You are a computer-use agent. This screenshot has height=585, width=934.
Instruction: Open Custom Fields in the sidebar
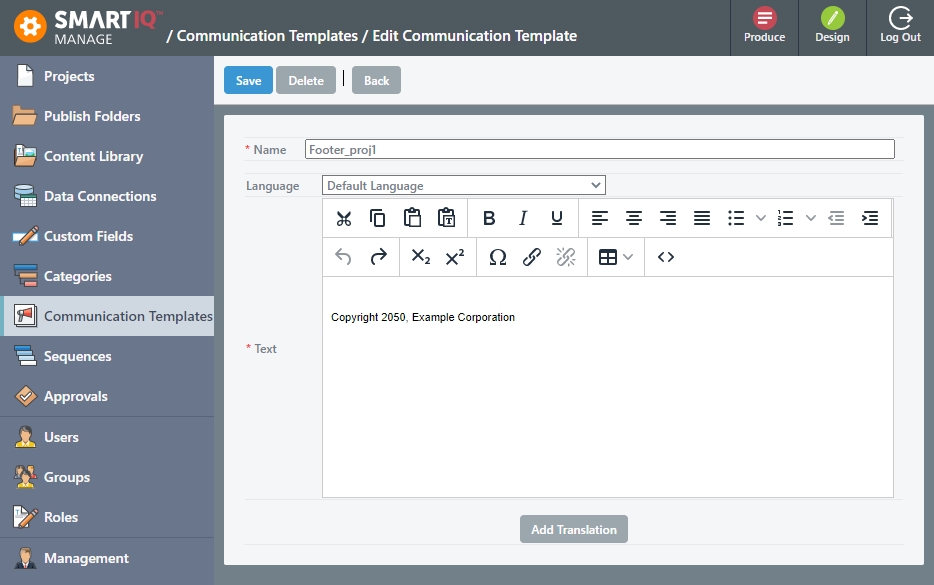(107, 236)
